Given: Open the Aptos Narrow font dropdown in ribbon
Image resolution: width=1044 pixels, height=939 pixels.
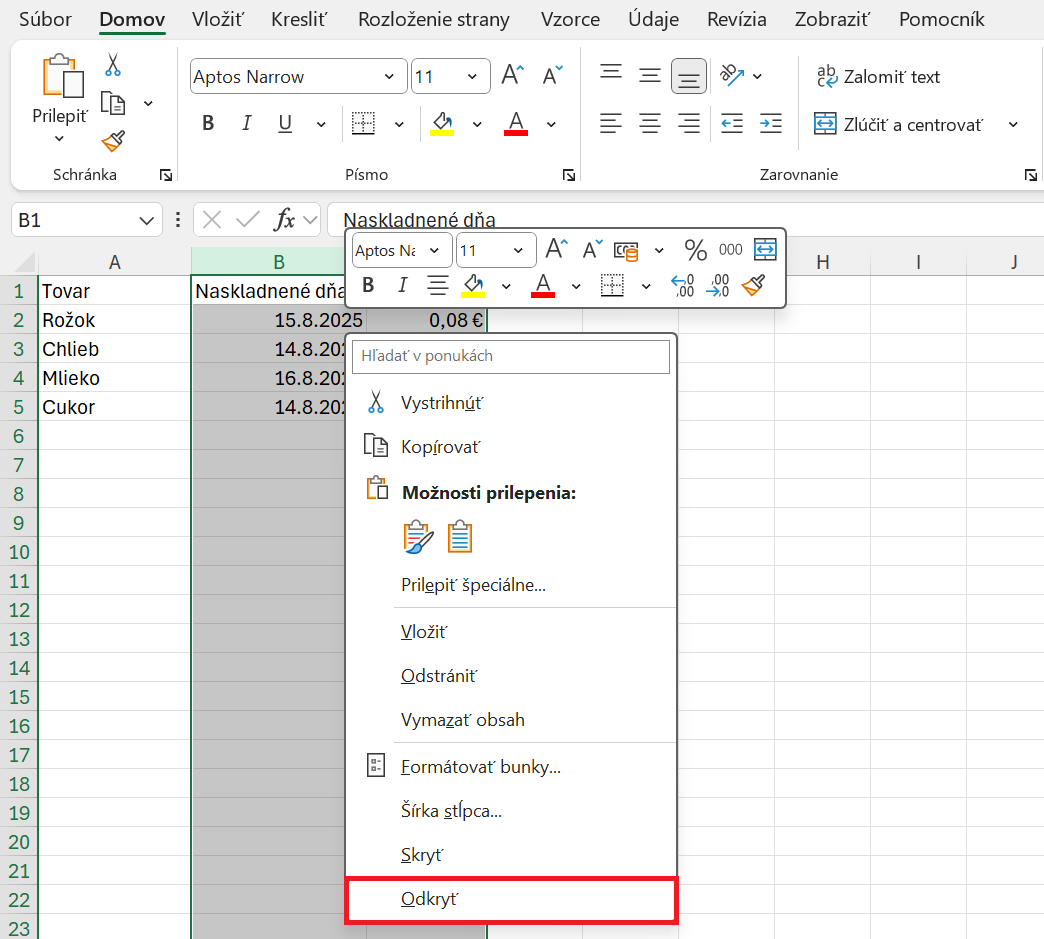Looking at the screenshot, I should (390, 77).
